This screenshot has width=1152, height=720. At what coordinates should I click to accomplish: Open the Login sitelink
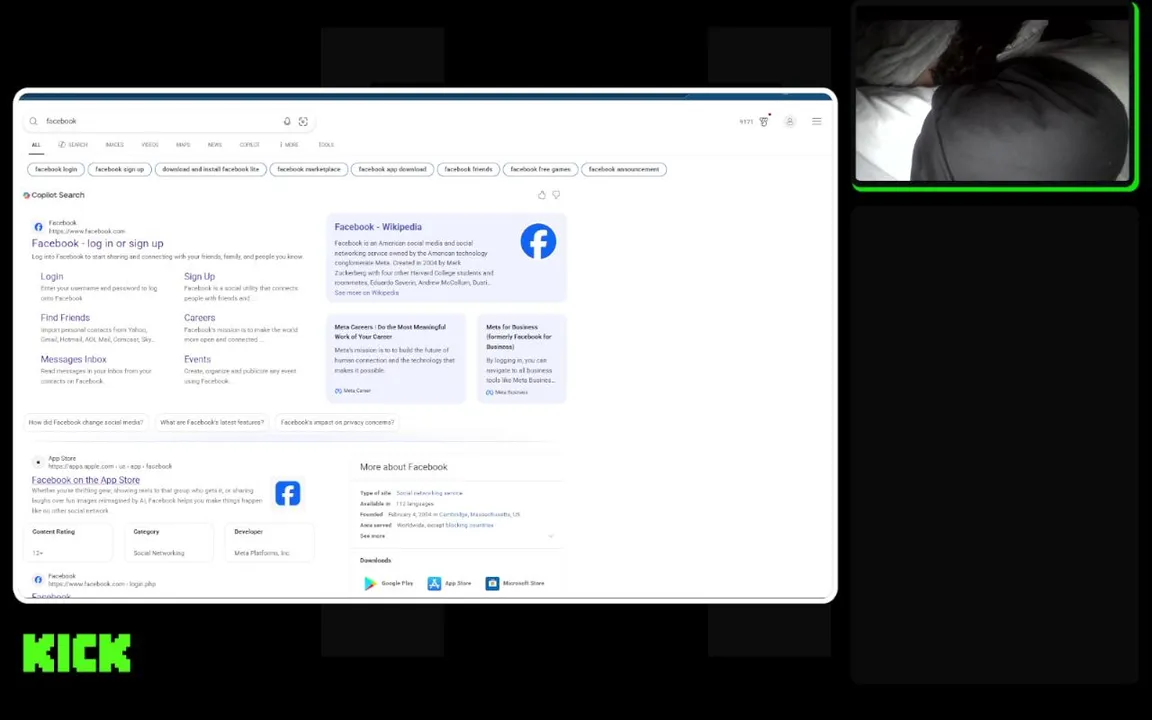pos(51,276)
